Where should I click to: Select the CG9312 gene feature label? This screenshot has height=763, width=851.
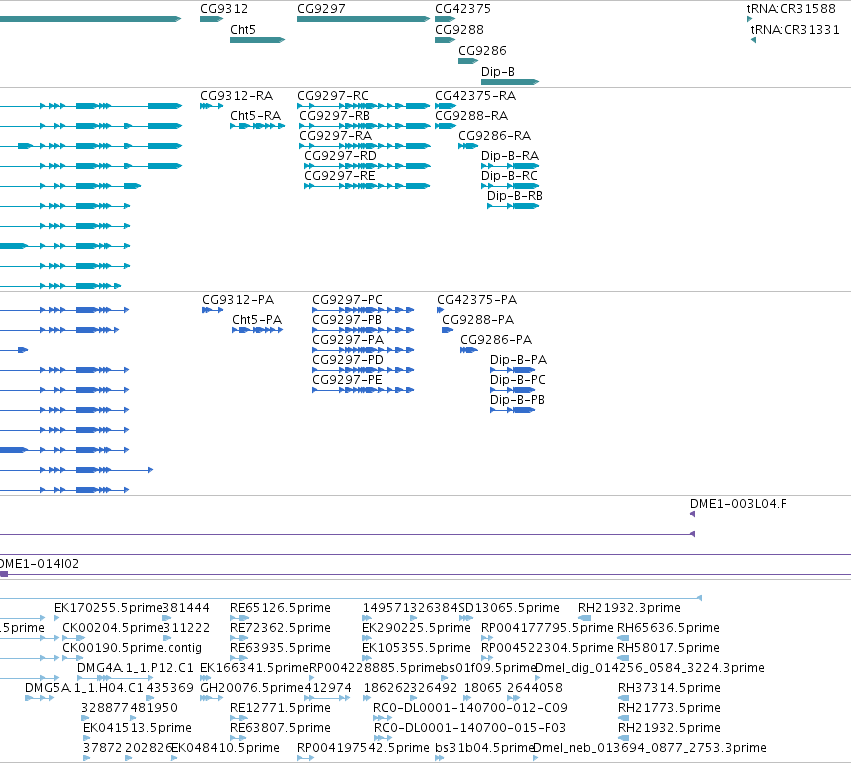point(224,9)
